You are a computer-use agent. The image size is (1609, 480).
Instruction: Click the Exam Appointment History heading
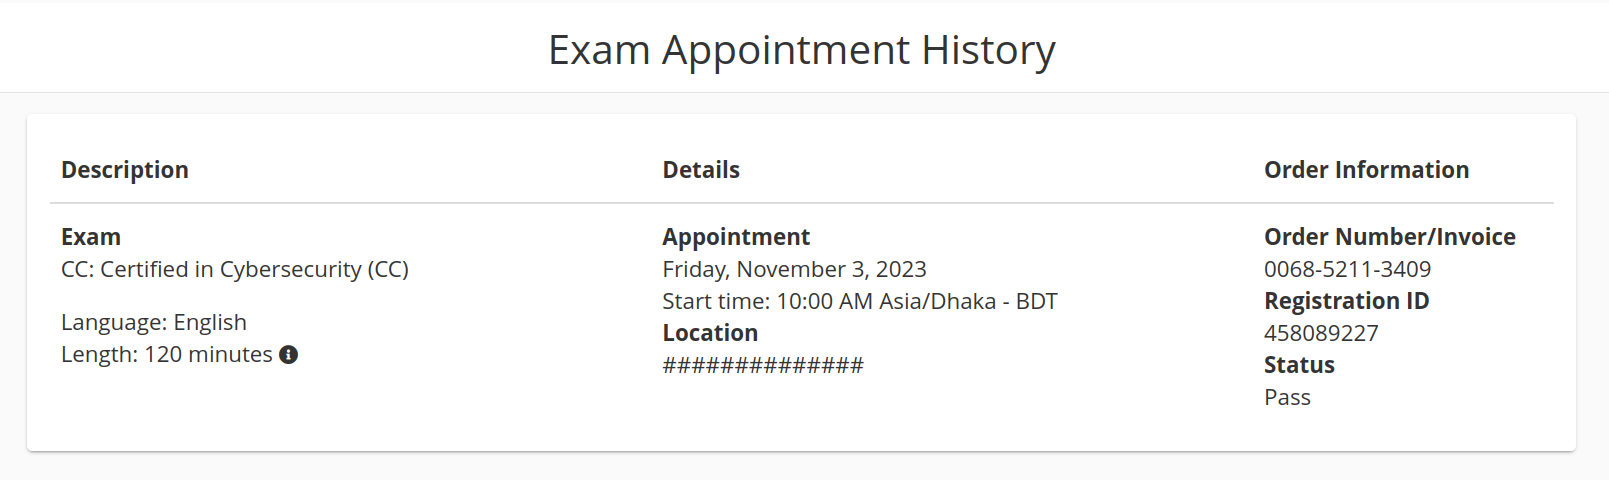[802, 50]
